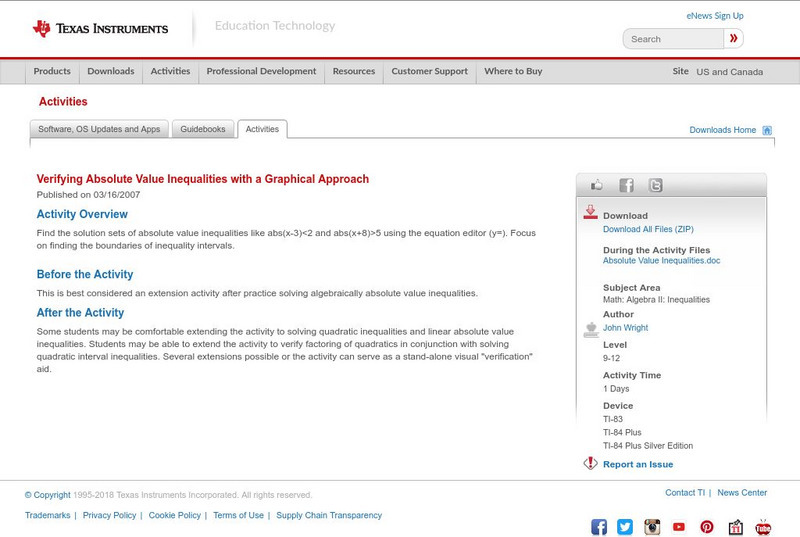Click the activity title Verifying Absolute Value Inequalities
Image resolution: width=800 pixels, height=537 pixels.
[203, 179]
